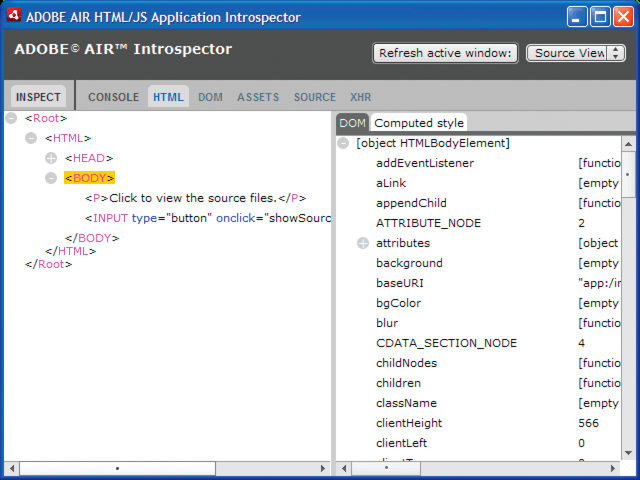The image size is (640, 480).
Task: Switch to the ASSETS tab
Action: point(258,97)
